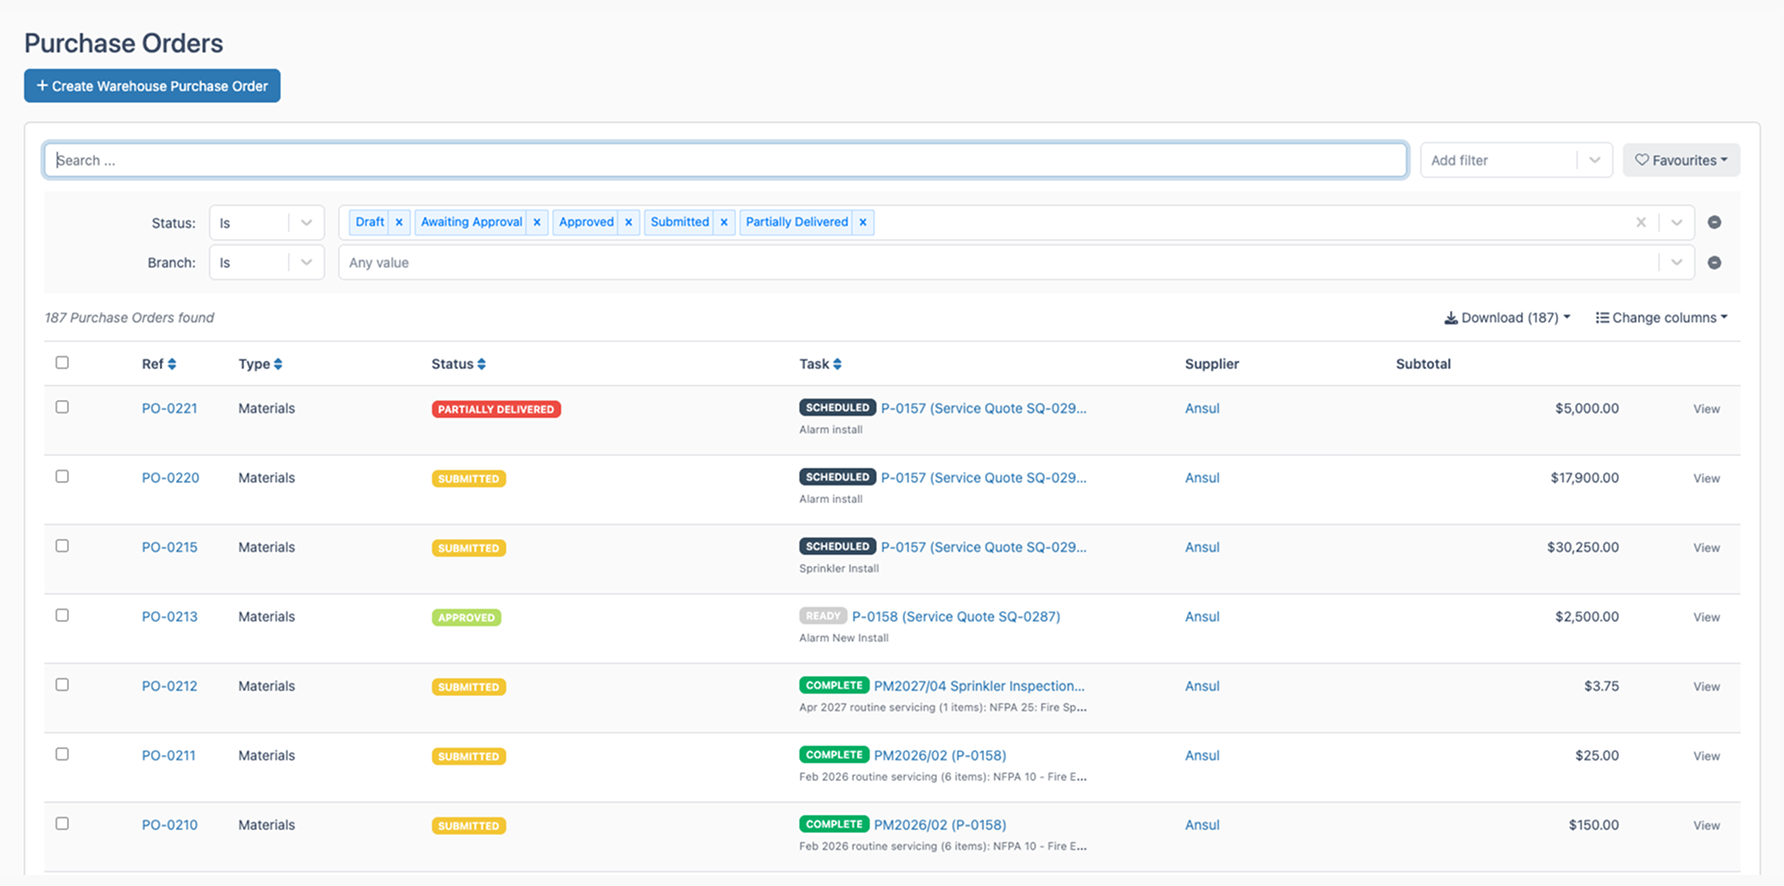The width and height of the screenshot is (1784, 886).
Task: Sort by Type column arrows
Action: coord(278,364)
